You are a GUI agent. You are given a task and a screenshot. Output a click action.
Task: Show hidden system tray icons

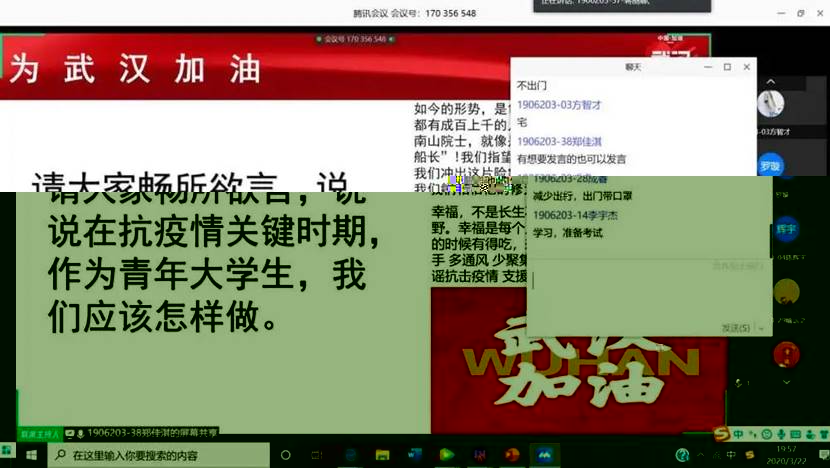coord(701,455)
